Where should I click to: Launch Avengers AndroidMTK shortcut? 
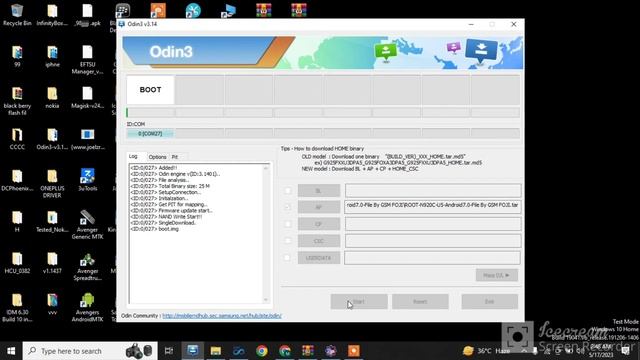(87, 307)
